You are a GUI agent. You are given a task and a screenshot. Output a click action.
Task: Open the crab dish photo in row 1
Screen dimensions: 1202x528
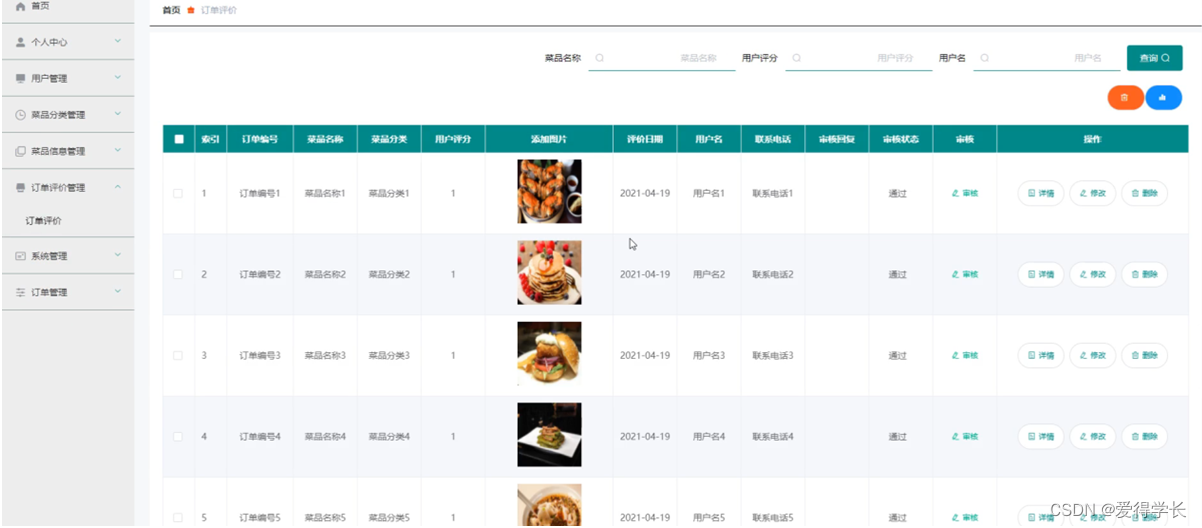[549, 191]
